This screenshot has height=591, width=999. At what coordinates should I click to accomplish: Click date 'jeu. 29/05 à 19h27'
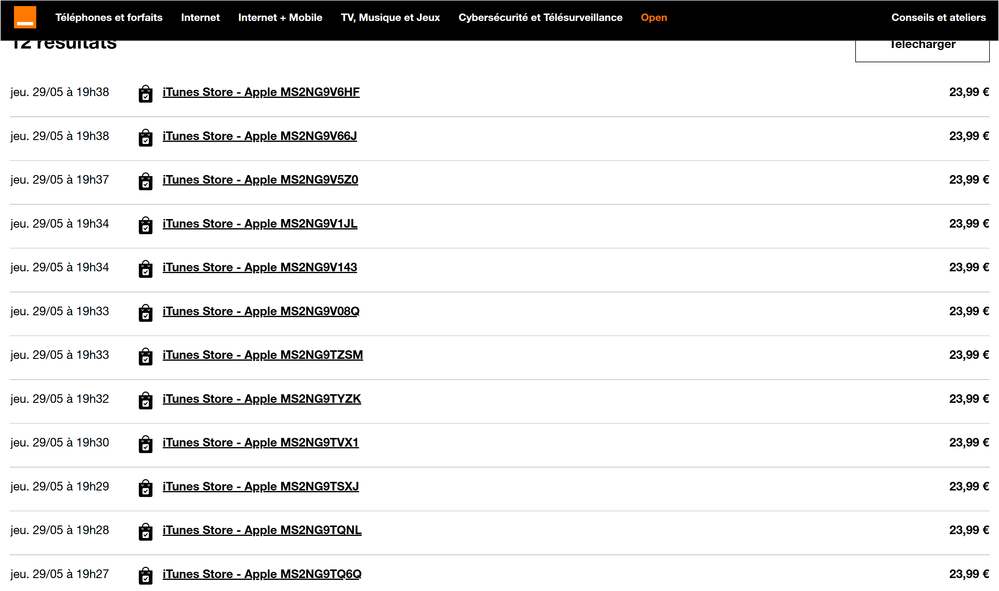click(60, 574)
